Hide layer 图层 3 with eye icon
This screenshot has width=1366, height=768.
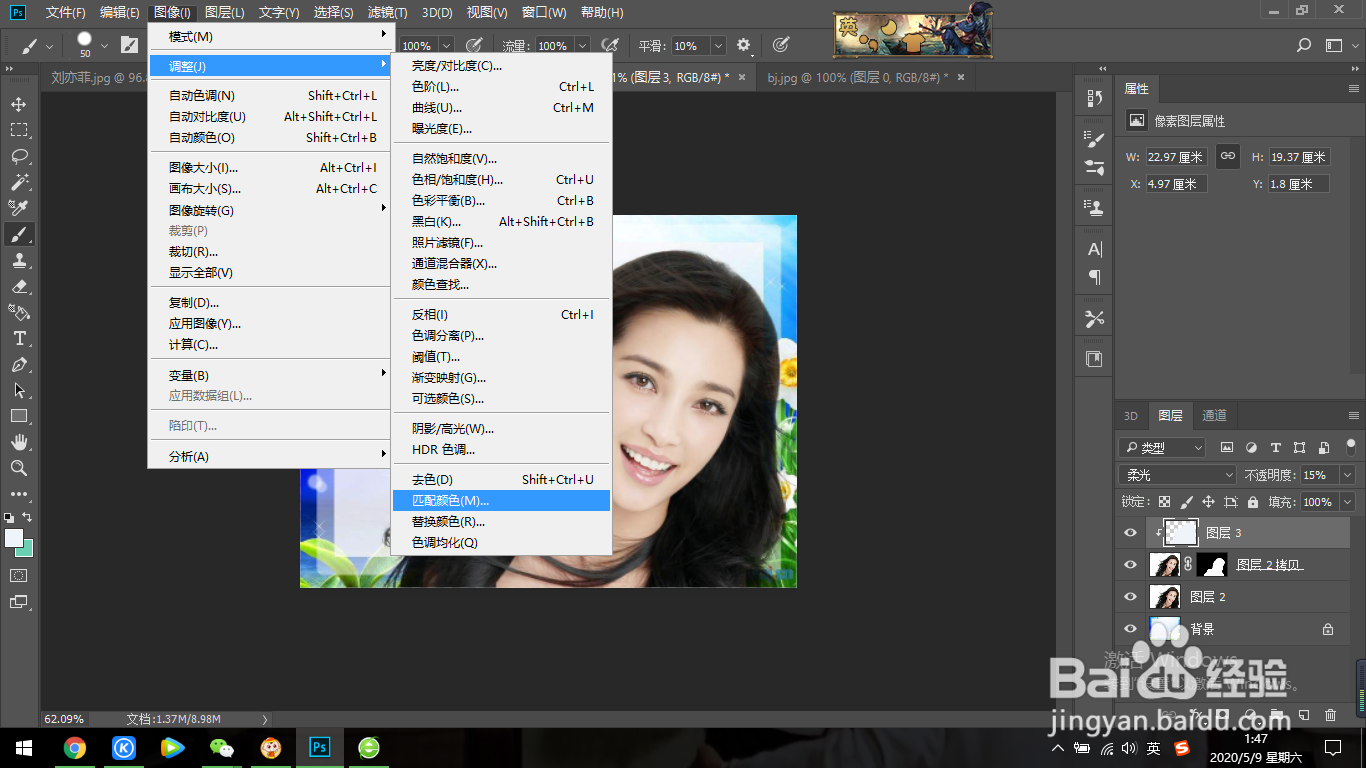pyautogui.click(x=1130, y=533)
